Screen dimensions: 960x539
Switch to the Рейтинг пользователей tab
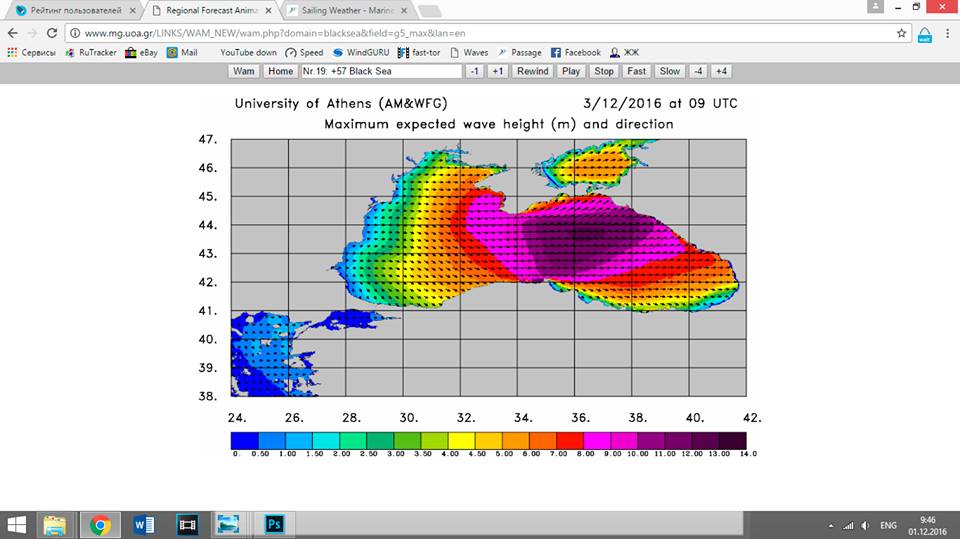pos(68,10)
